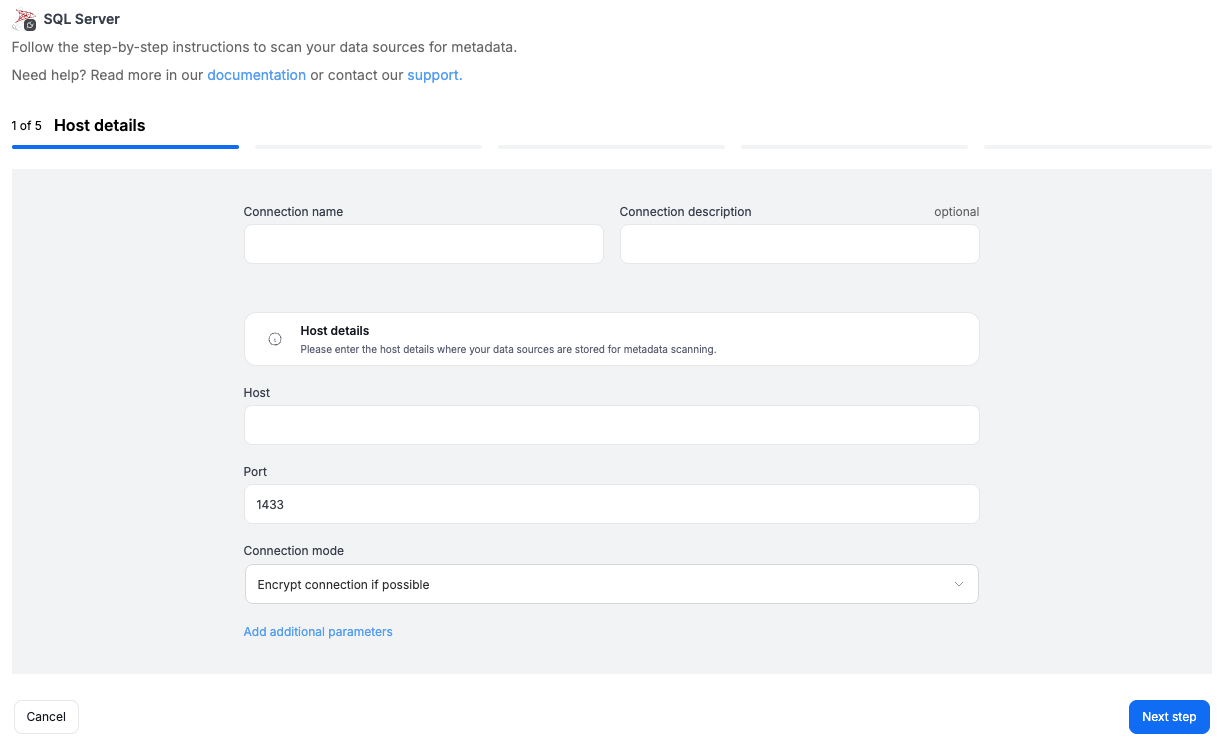Click the 'Host' field label
This screenshot has height=744, width=1225.
(x=257, y=393)
